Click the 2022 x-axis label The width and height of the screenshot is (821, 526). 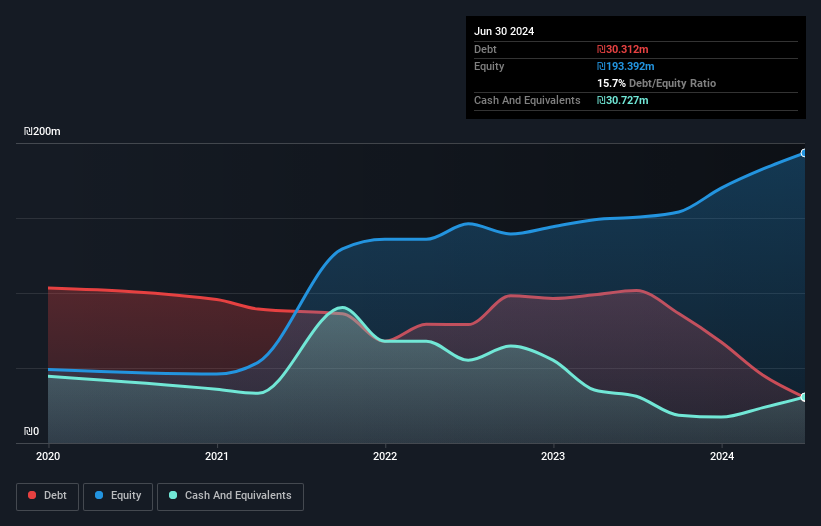[385, 456]
